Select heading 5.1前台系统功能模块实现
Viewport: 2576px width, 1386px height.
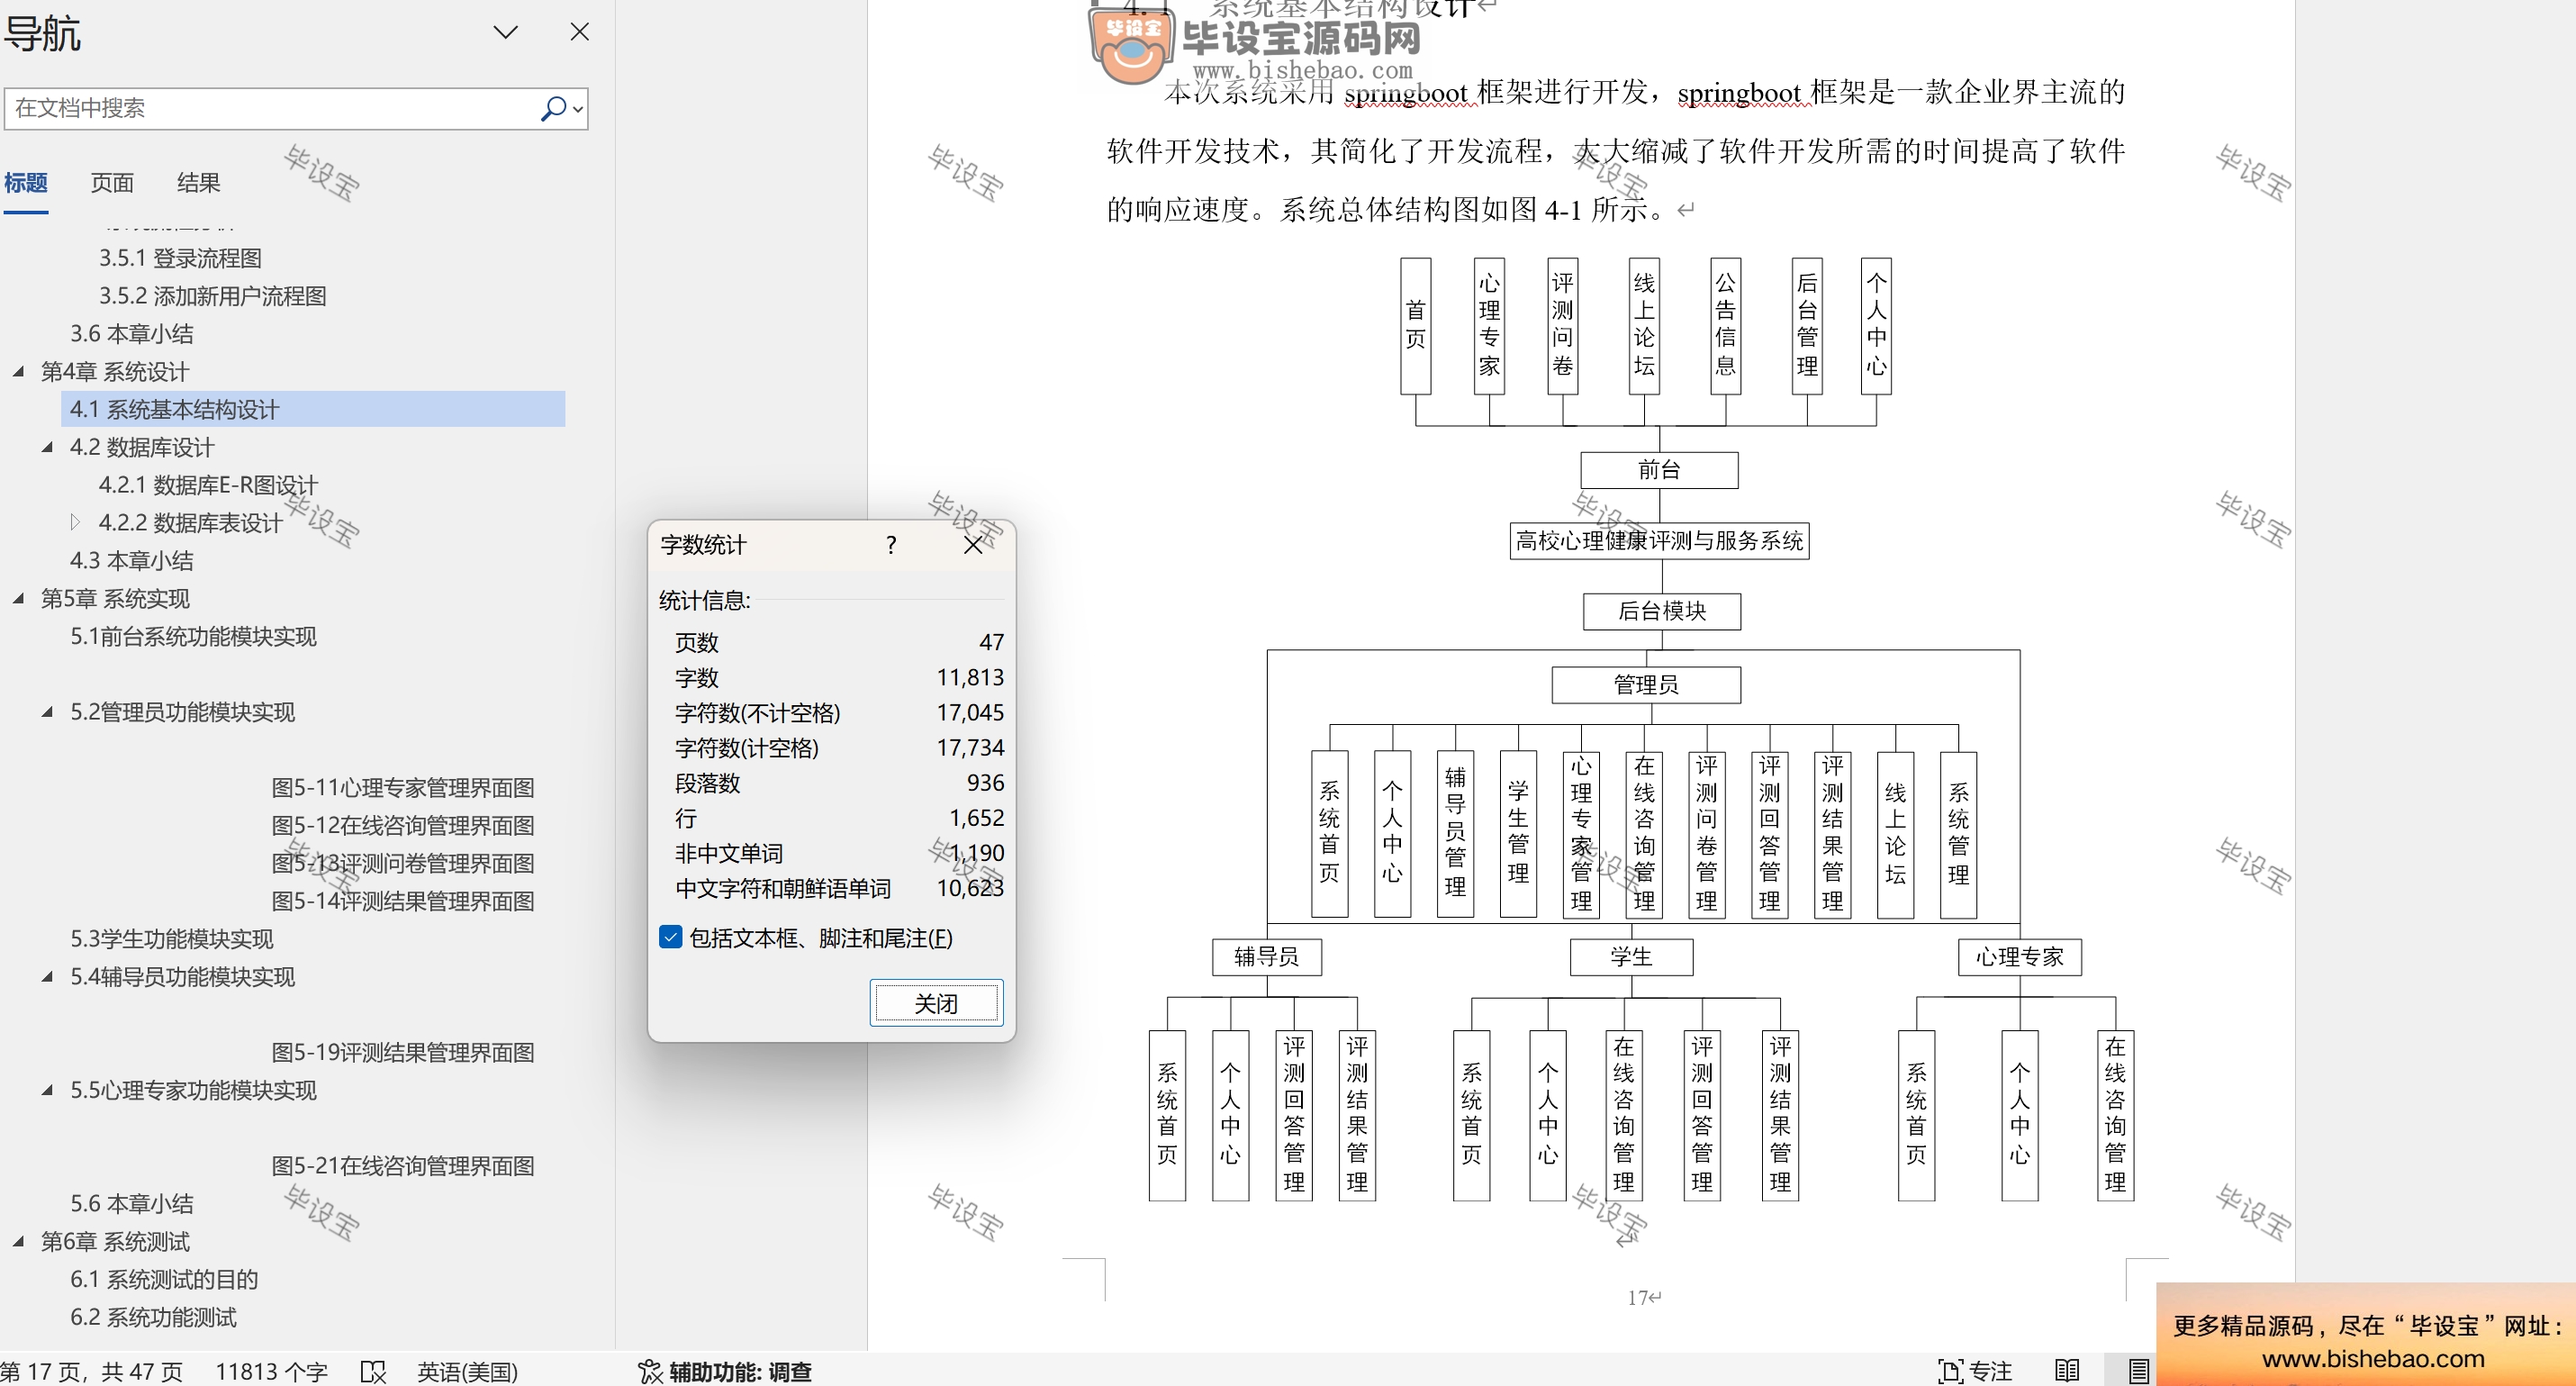click(x=193, y=637)
